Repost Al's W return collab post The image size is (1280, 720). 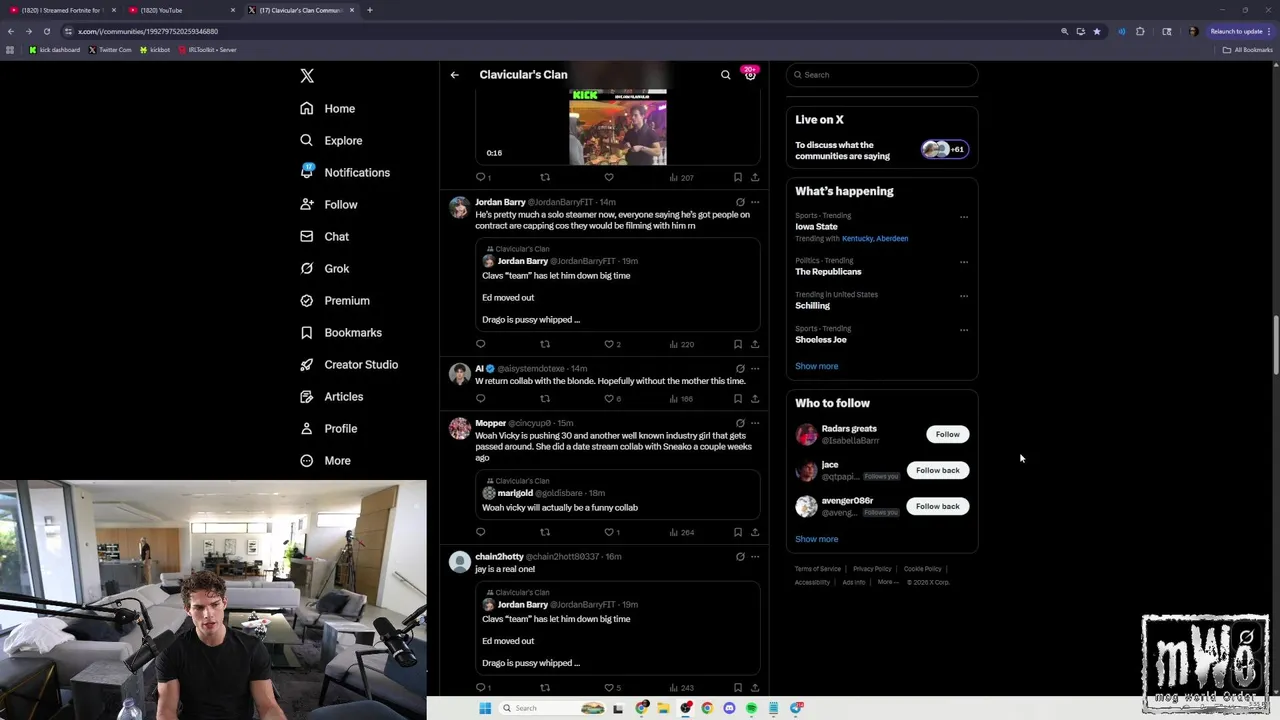545,398
